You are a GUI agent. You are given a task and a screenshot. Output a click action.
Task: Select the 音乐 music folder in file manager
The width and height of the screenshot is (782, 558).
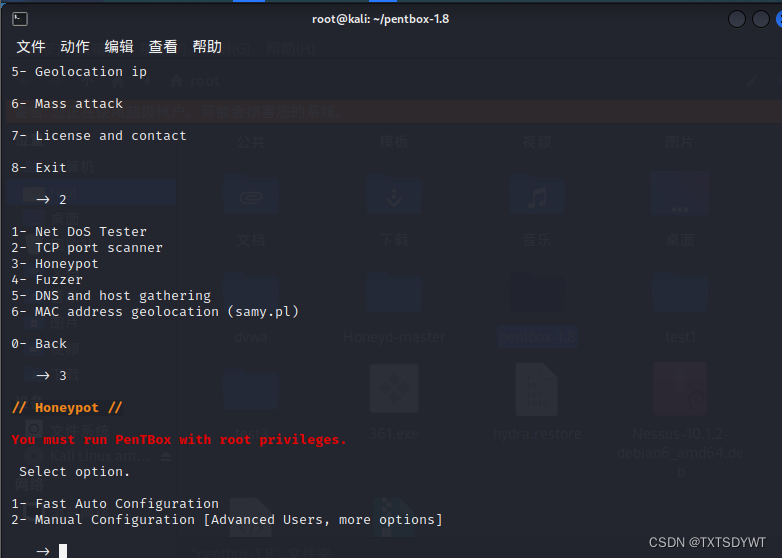537,211
